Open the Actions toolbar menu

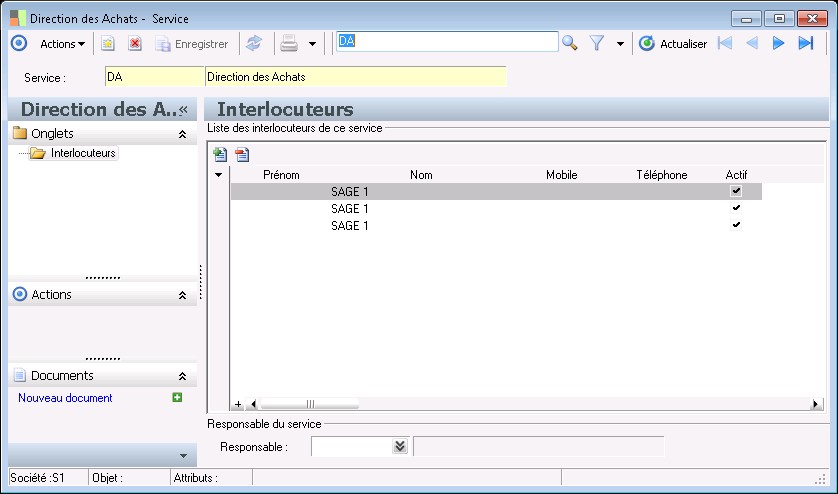tap(63, 44)
